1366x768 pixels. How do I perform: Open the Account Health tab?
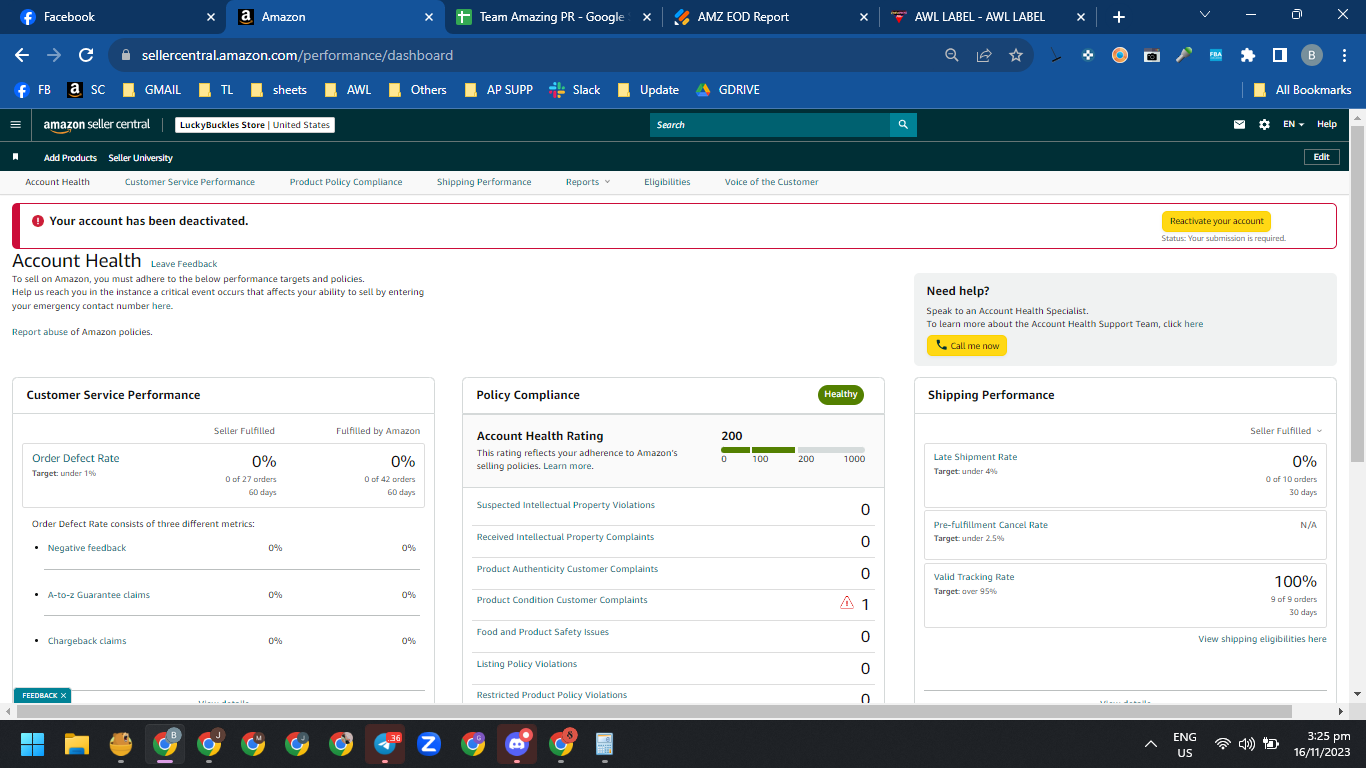[58, 182]
